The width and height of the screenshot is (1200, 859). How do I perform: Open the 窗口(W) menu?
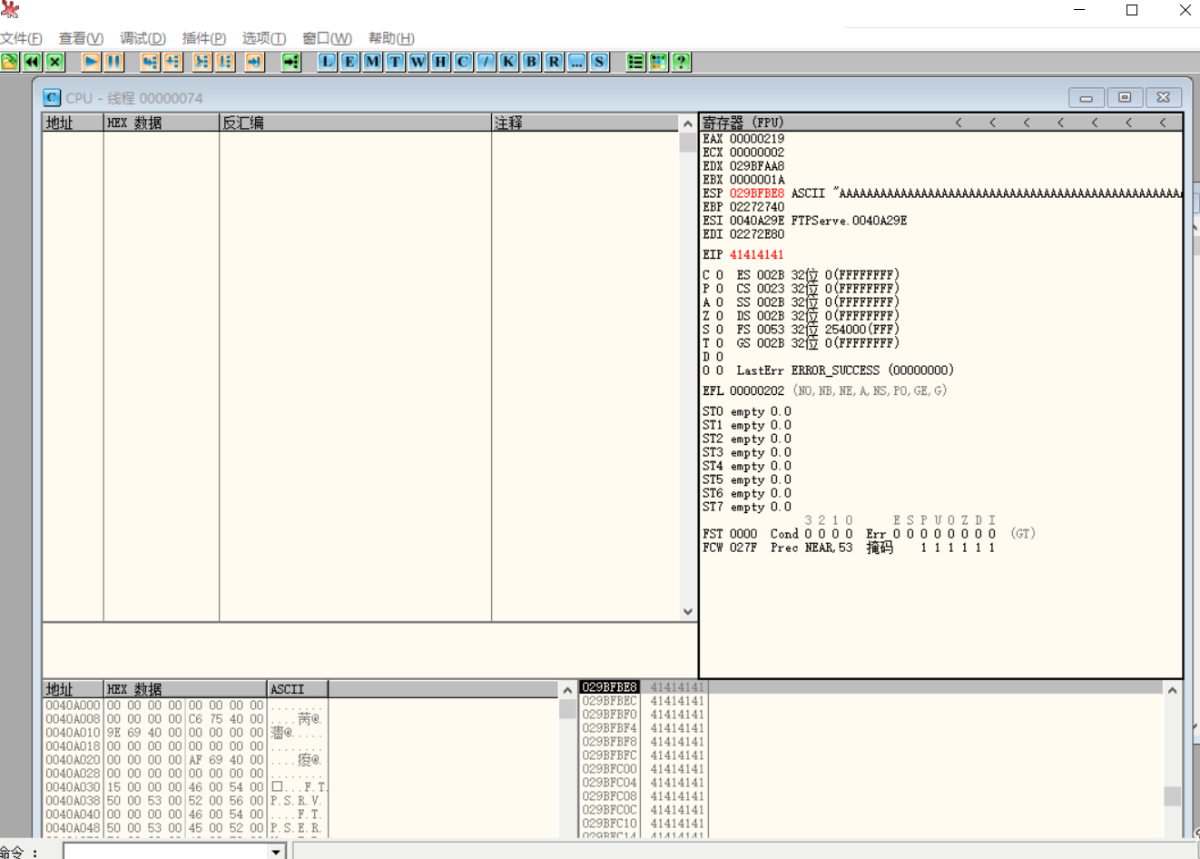(327, 38)
